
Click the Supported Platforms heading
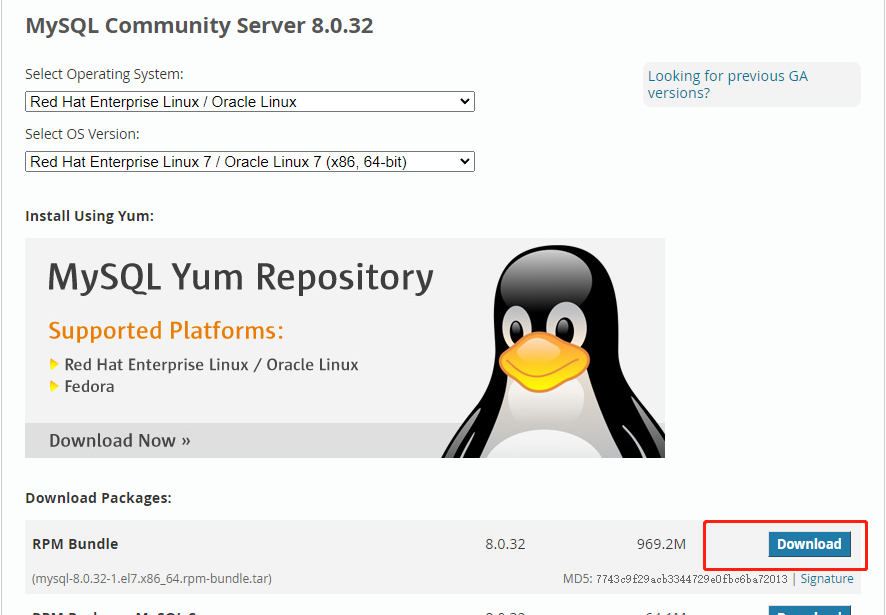point(166,331)
